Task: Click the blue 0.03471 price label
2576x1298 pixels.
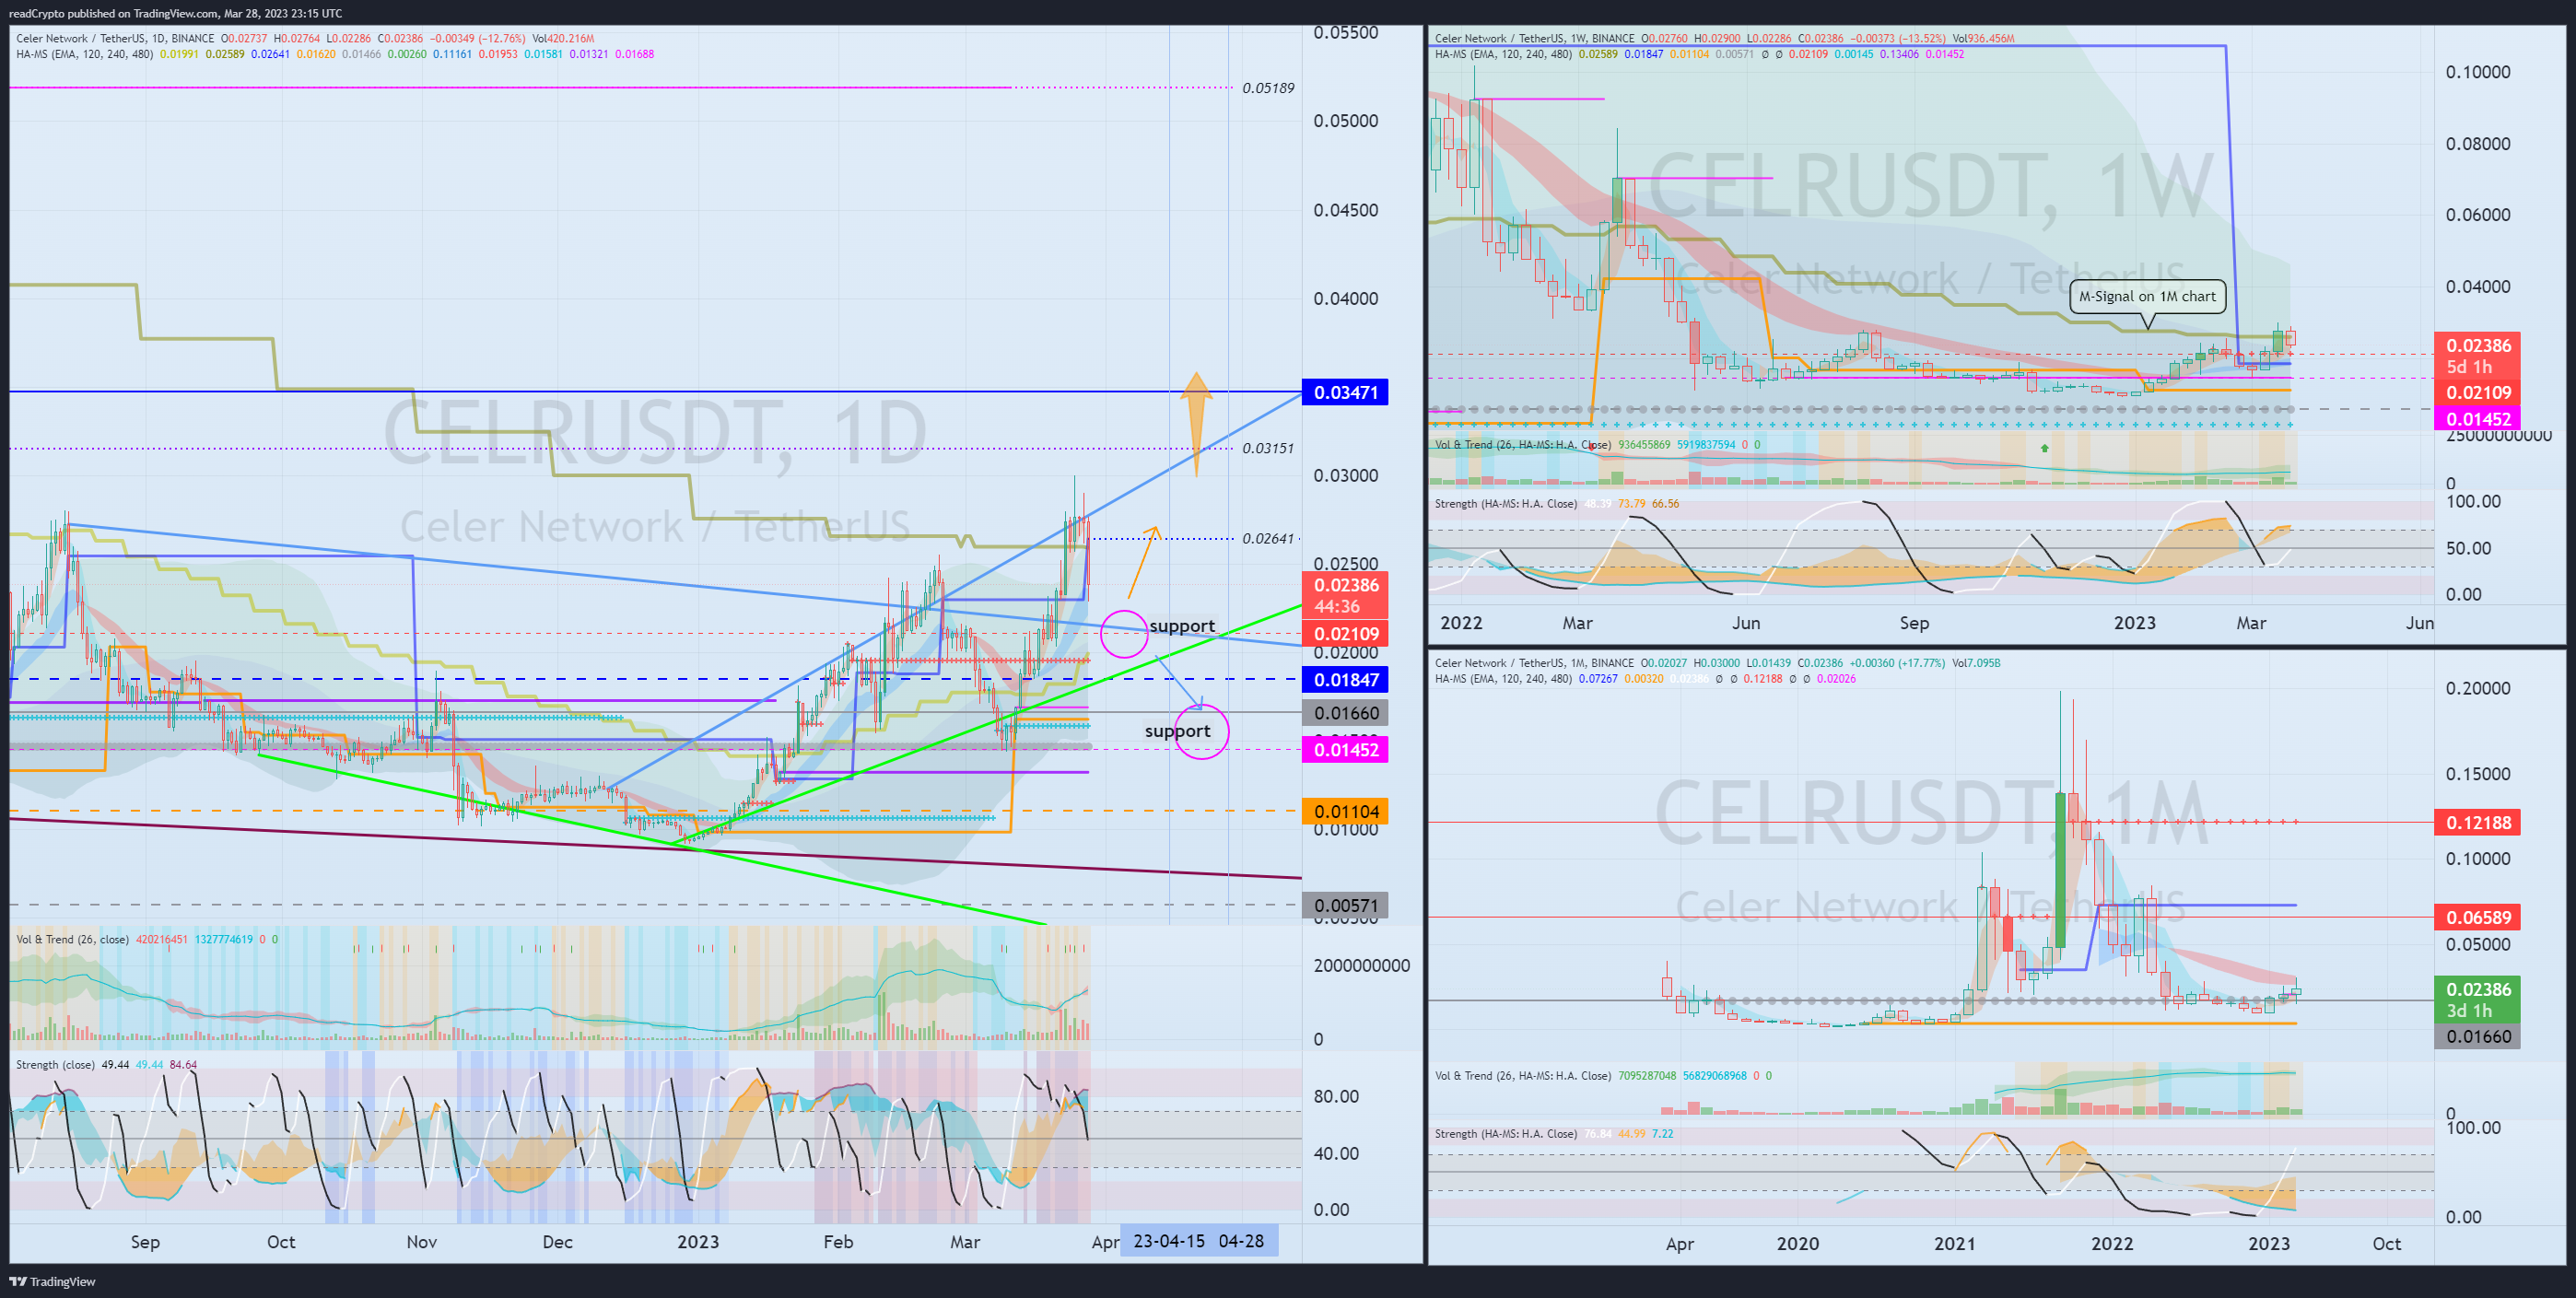Action: tap(1345, 392)
